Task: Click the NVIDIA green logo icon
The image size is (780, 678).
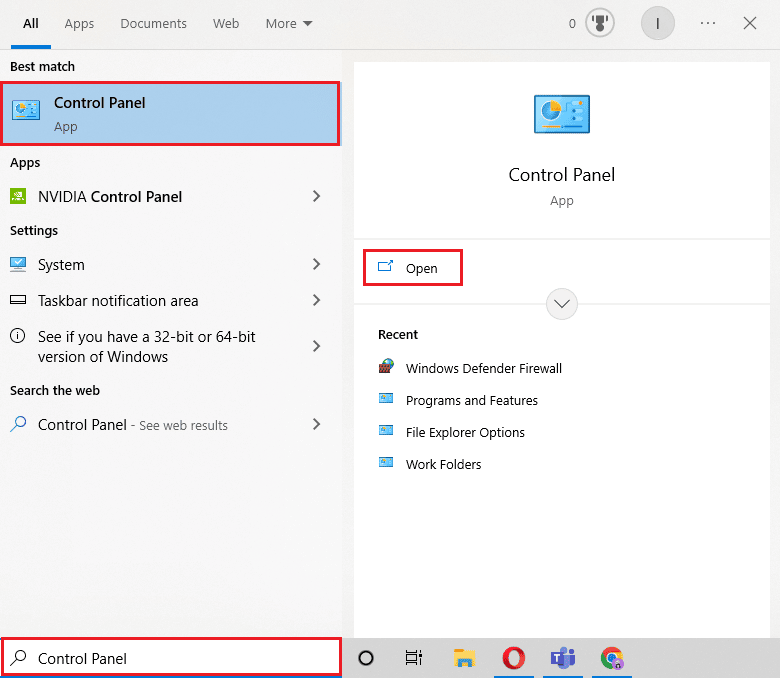Action: point(18,196)
